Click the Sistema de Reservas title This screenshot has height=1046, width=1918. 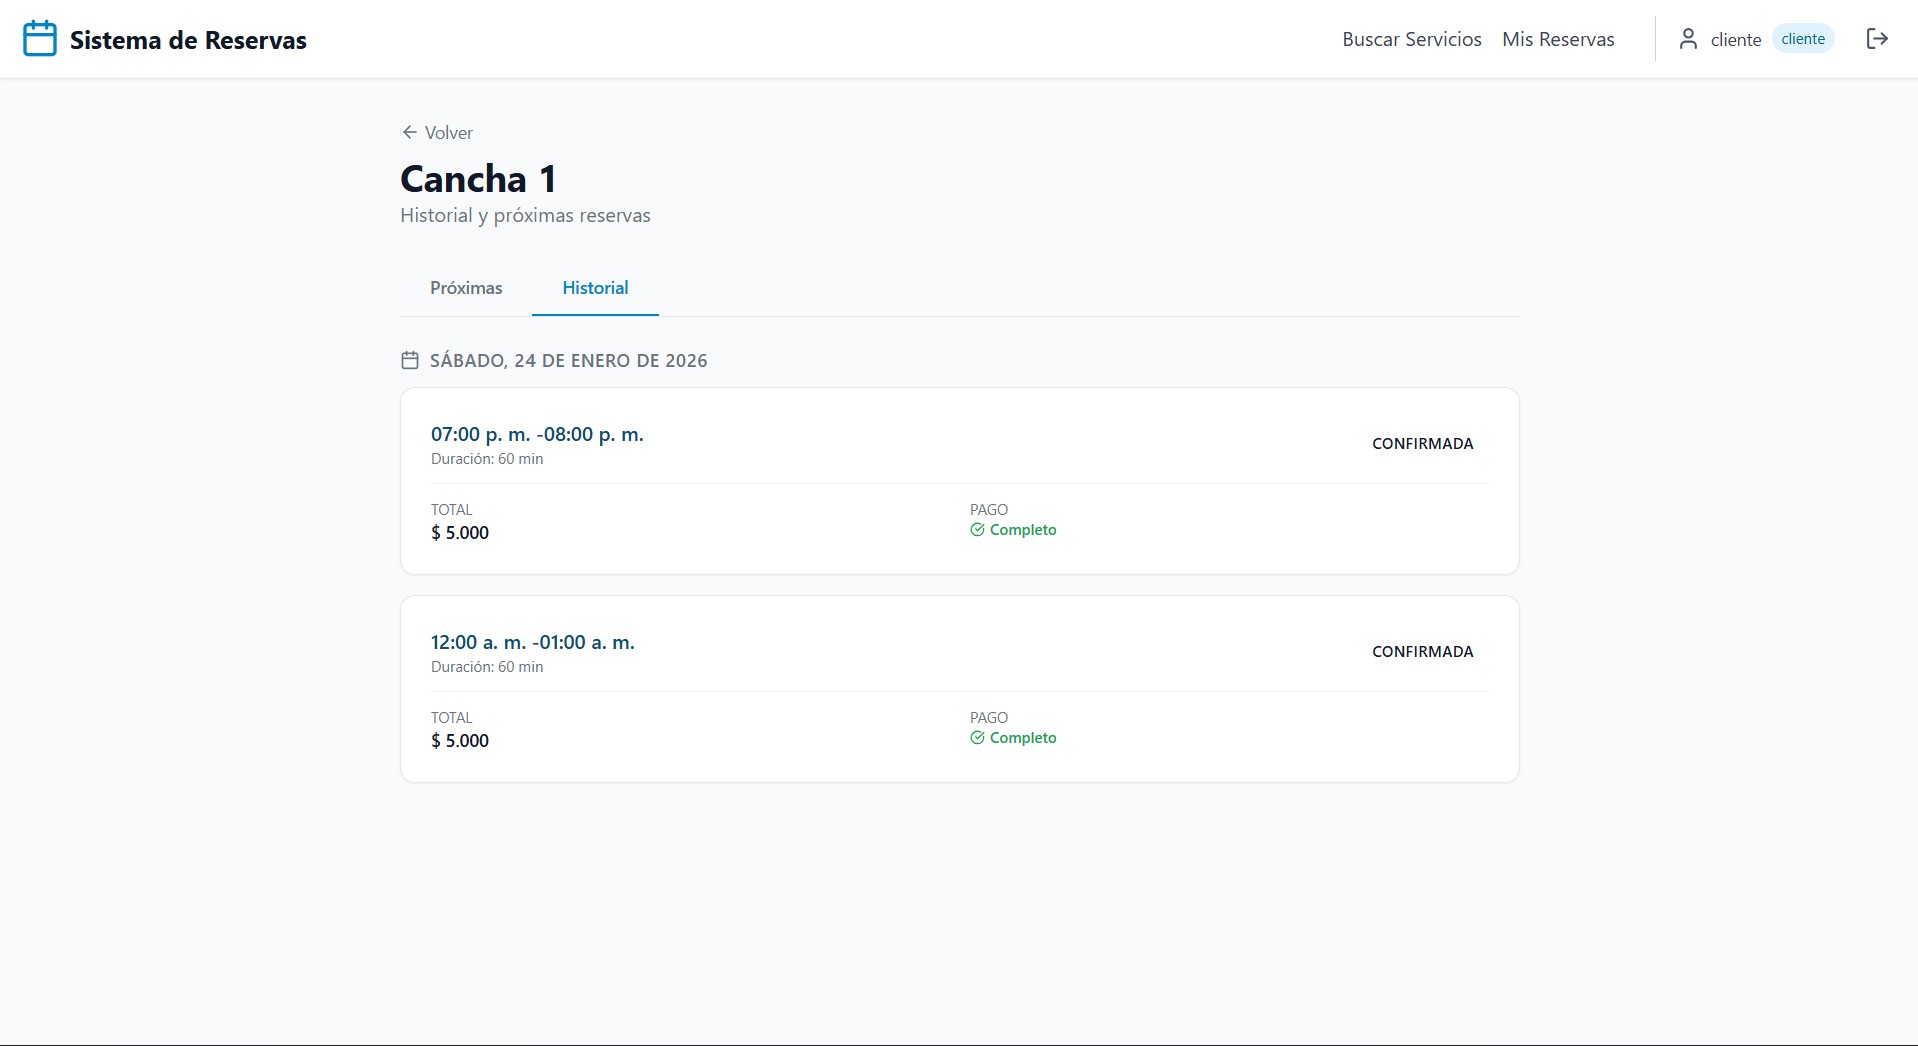pyautogui.click(x=188, y=40)
